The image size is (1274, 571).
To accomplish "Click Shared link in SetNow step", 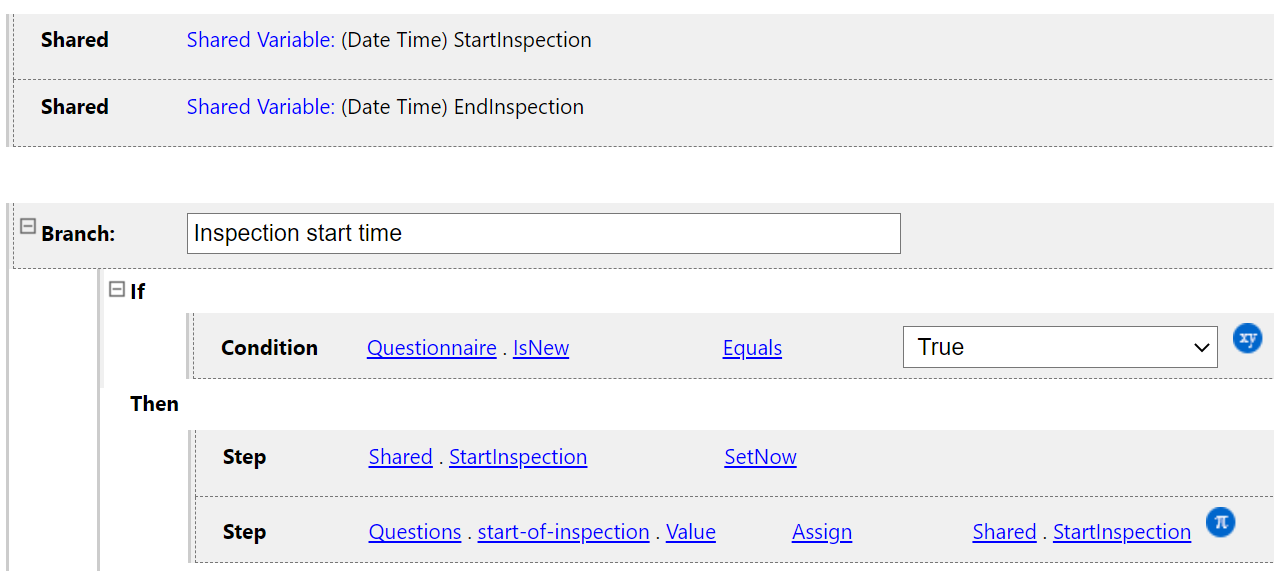I will (400, 457).
